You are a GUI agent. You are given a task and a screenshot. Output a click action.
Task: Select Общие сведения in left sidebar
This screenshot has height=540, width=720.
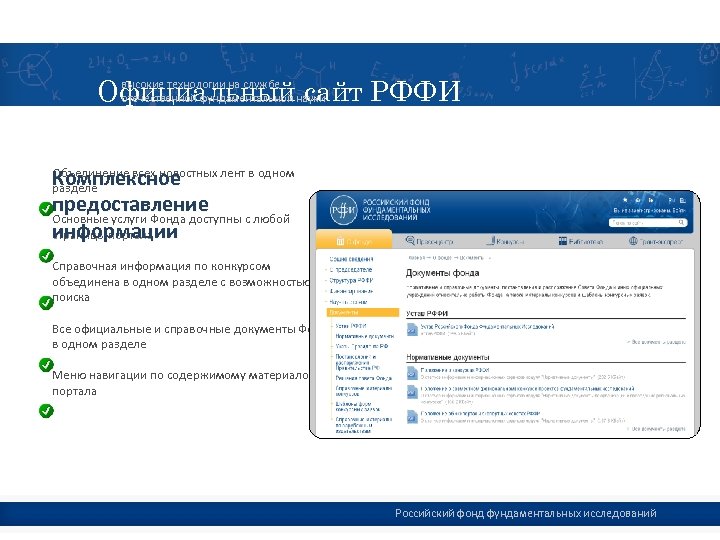tap(351, 259)
